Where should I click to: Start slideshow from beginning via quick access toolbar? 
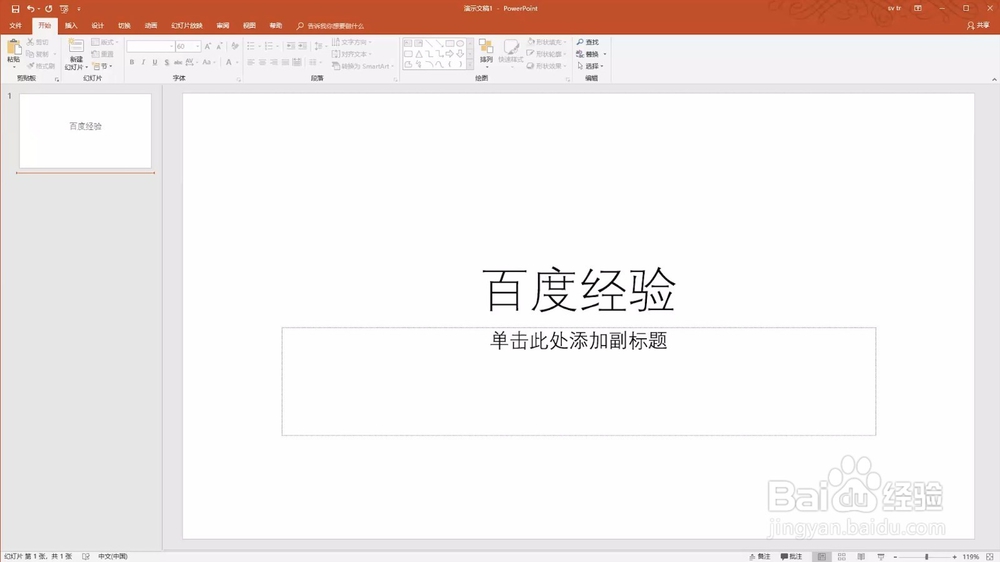[64, 9]
